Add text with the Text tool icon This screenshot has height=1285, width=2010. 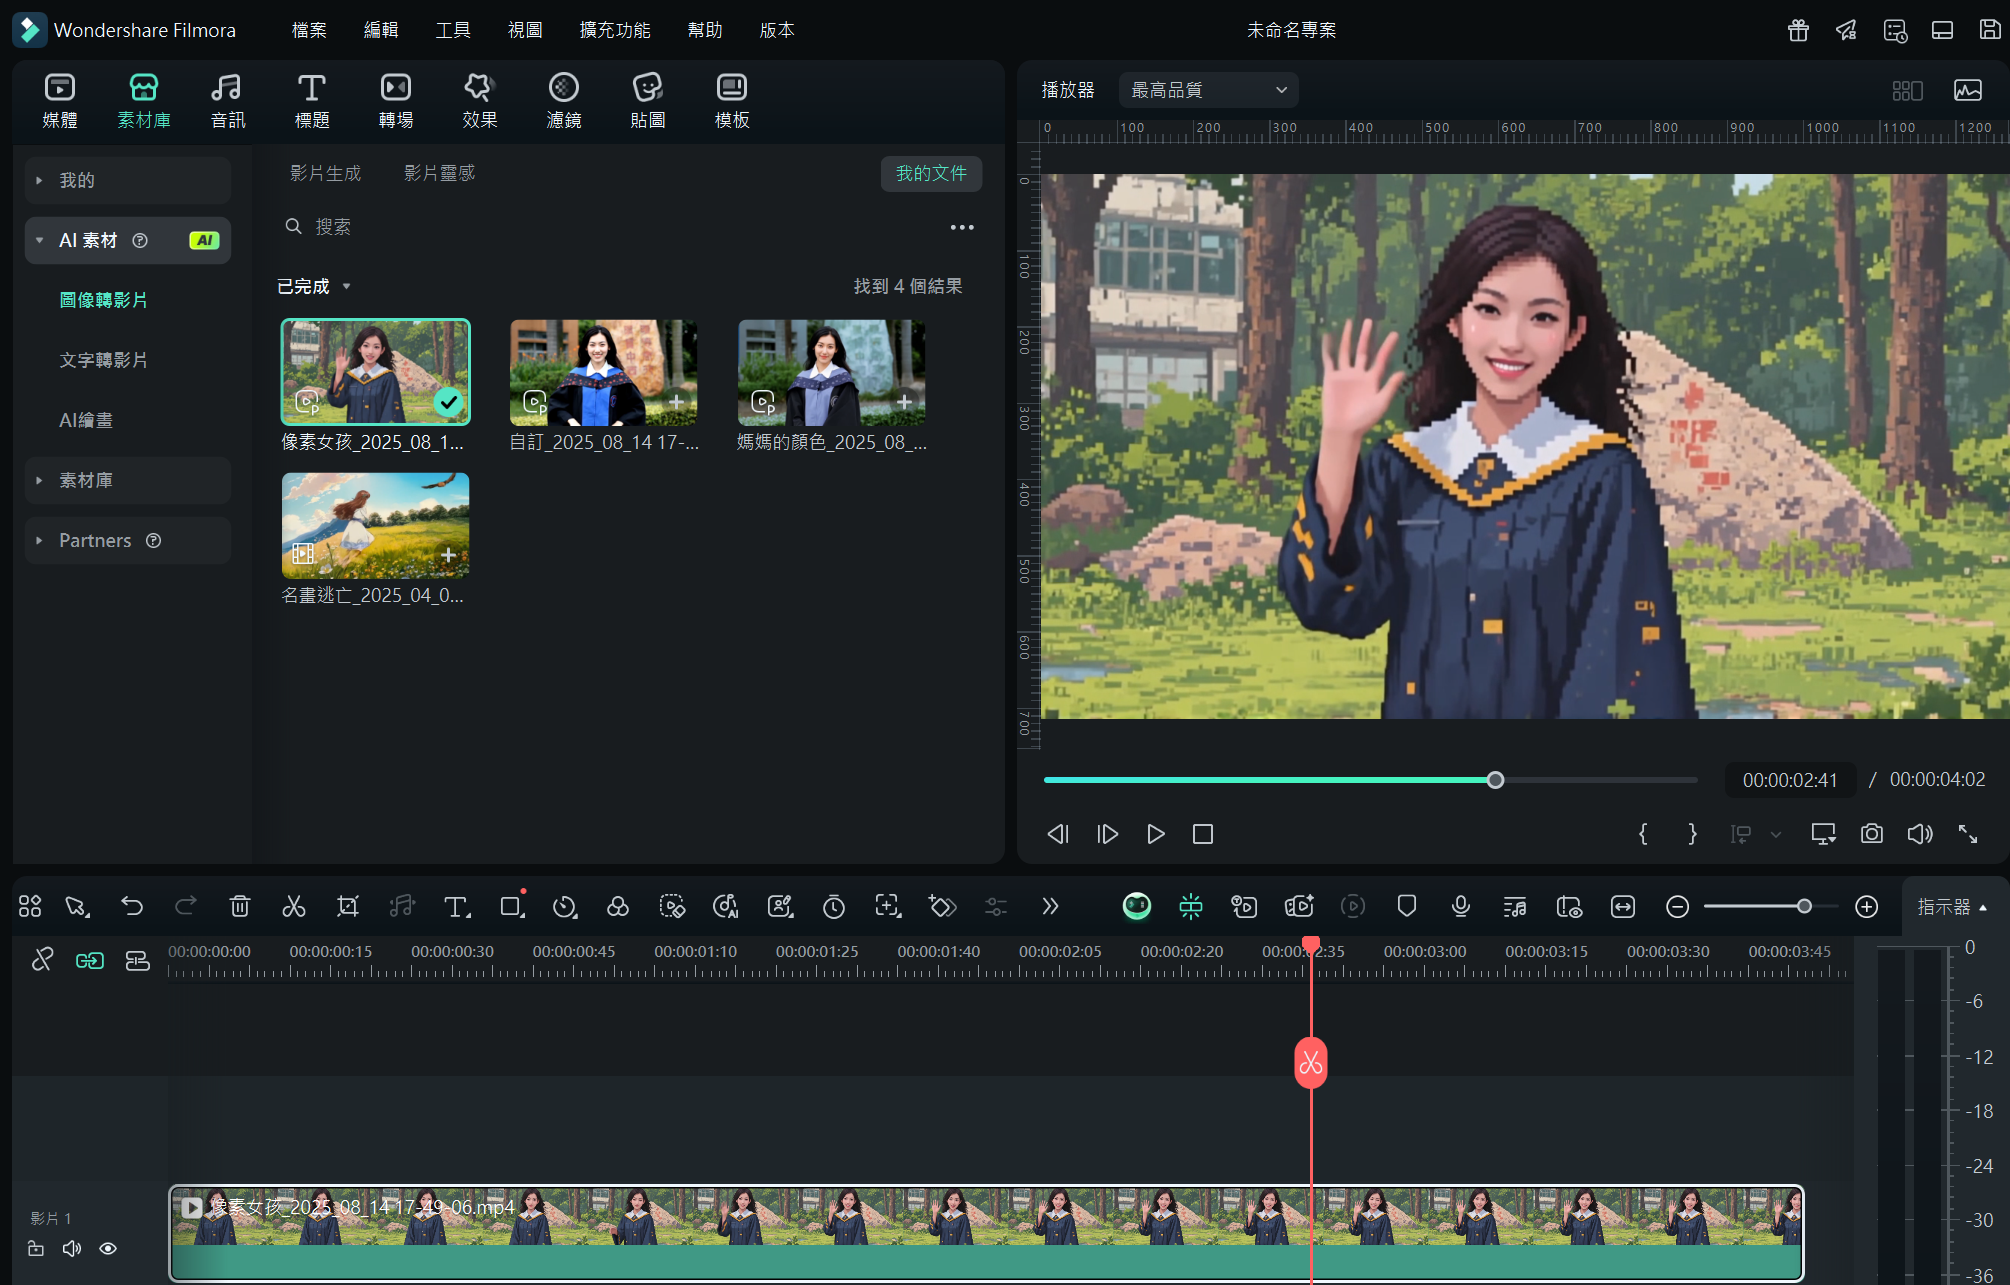click(x=457, y=907)
